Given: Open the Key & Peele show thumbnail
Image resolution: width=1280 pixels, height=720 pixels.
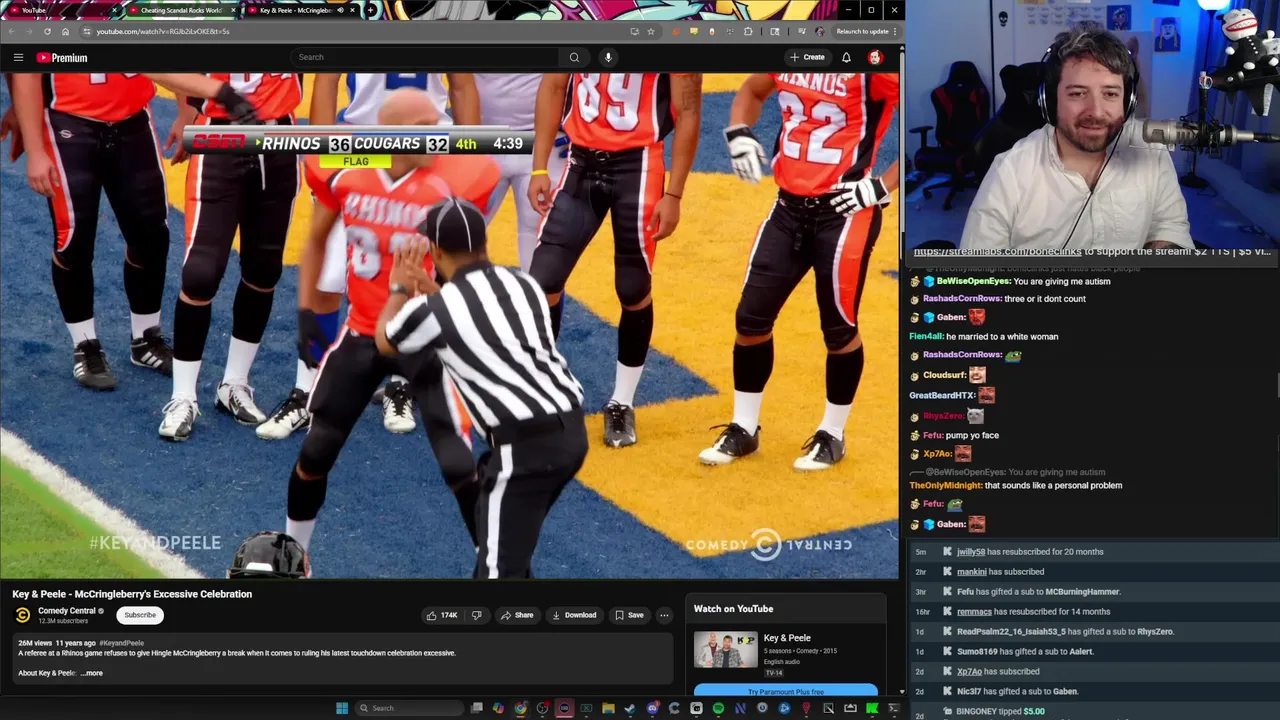Looking at the screenshot, I should click(726, 650).
